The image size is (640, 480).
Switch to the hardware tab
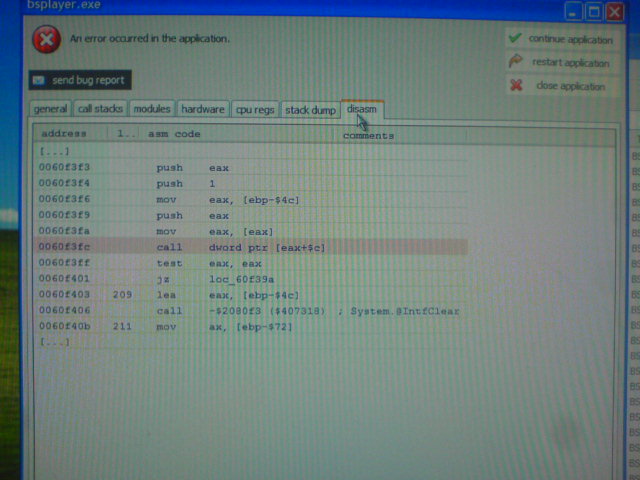coord(203,109)
